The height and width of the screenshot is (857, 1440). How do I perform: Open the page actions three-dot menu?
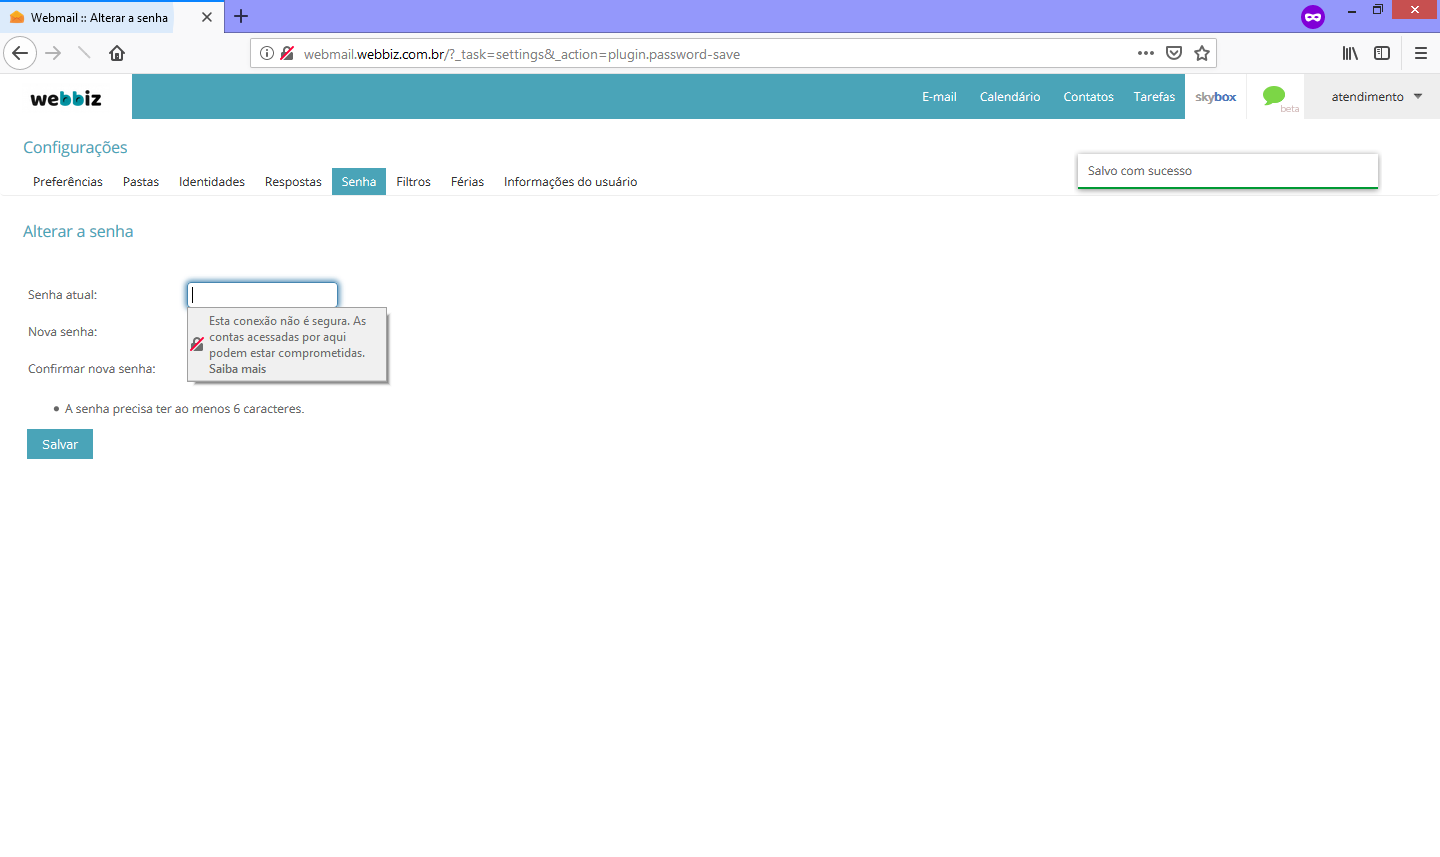[x=1146, y=54]
